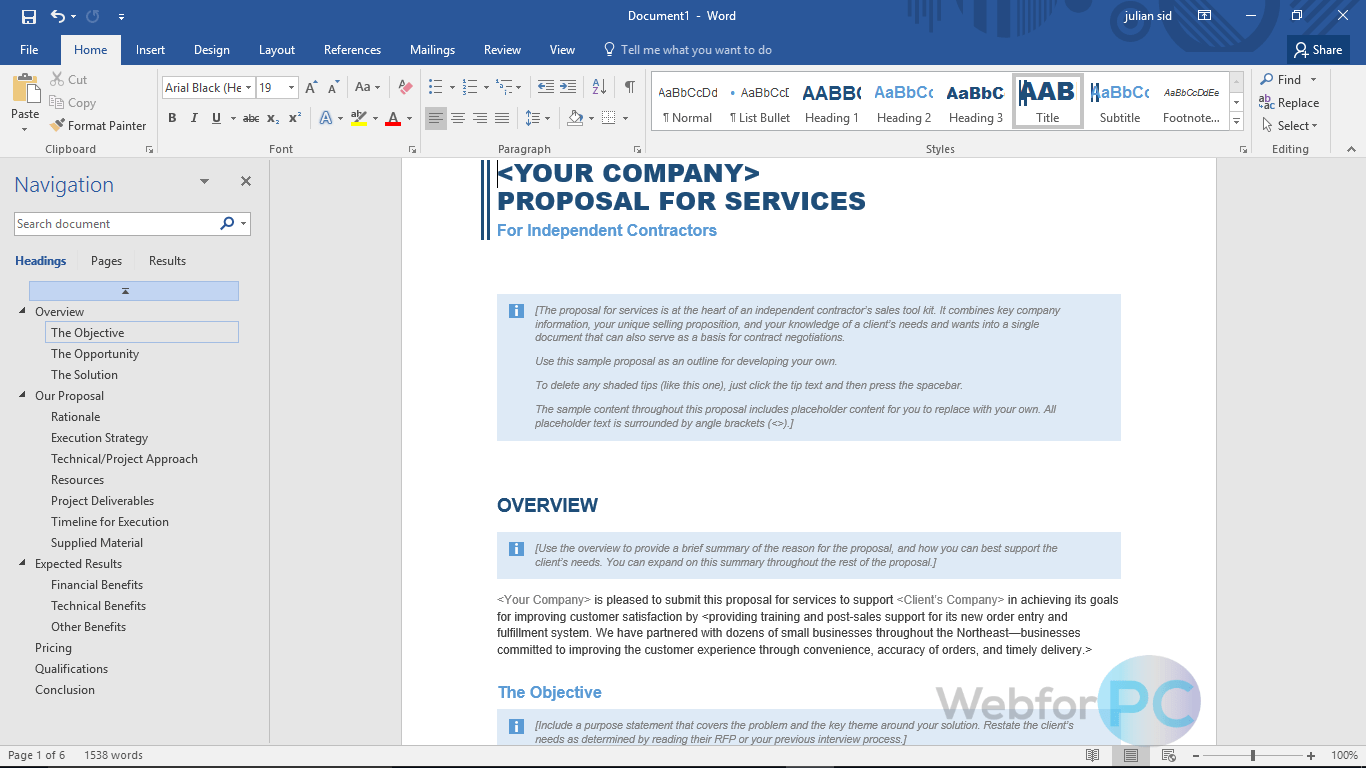This screenshot has width=1366, height=768.
Task: Switch to Read Mode view
Action: [x=1093, y=755]
